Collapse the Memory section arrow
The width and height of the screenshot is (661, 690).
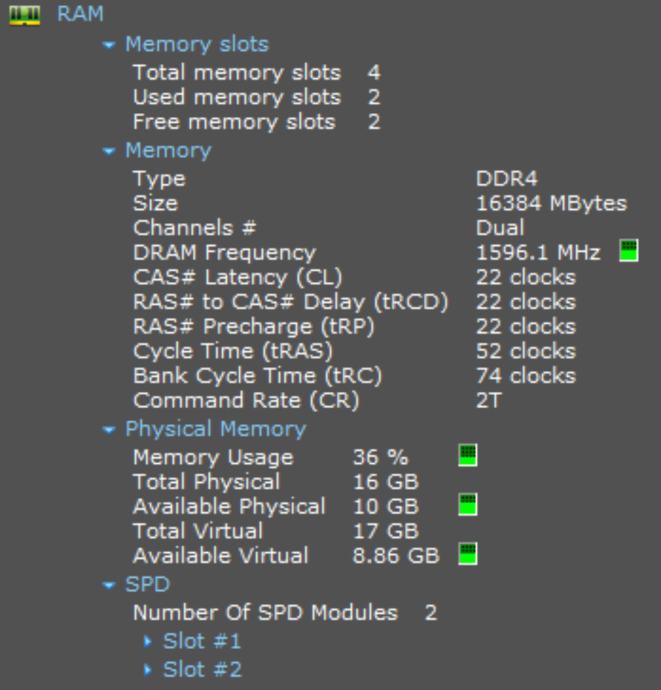108,151
